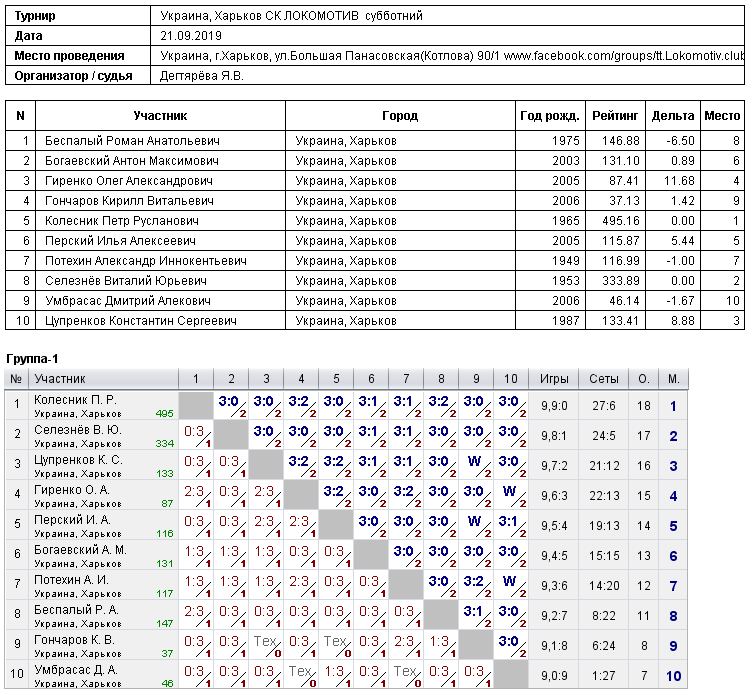Click the Место column header

click(722, 116)
